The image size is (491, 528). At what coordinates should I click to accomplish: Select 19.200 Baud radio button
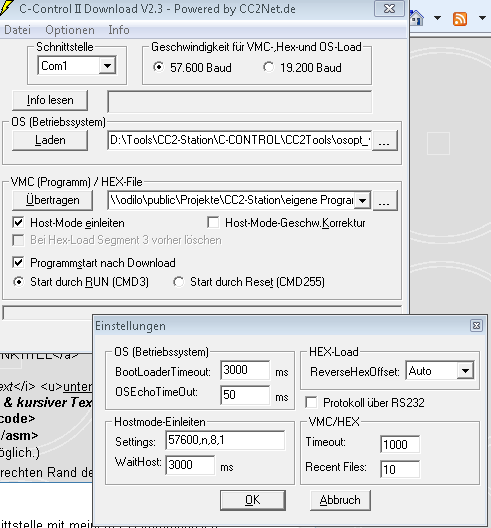(x=268, y=67)
